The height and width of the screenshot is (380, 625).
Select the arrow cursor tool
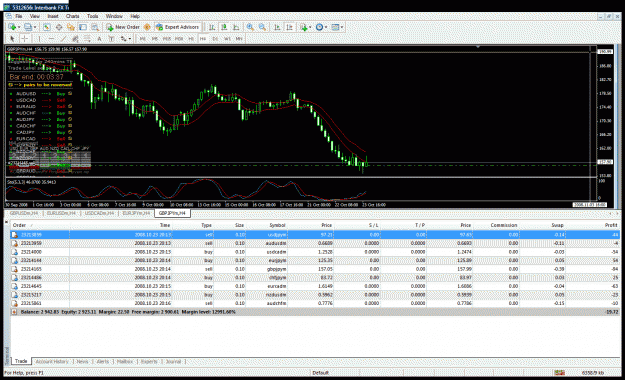[x=12, y=39]
